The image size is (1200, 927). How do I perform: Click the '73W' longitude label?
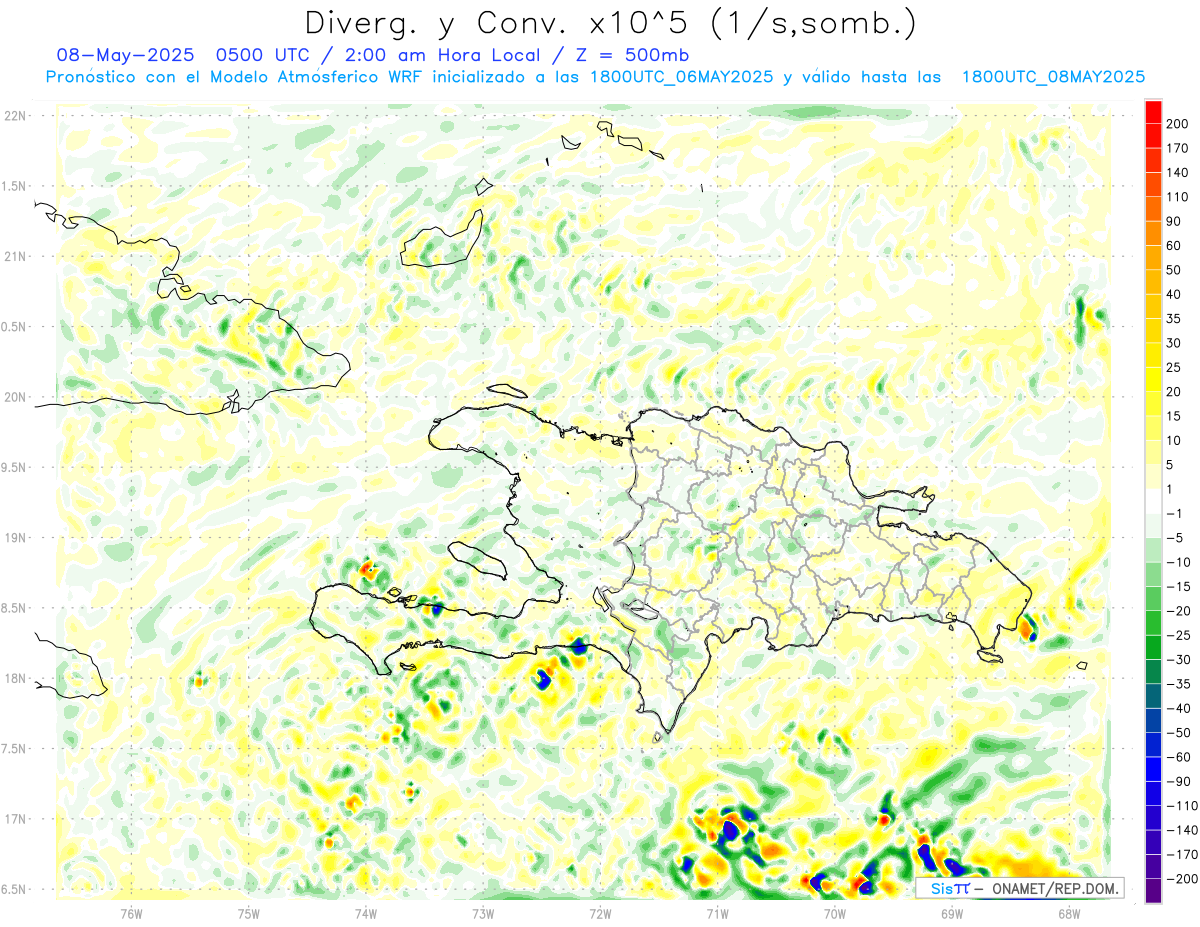483,912
